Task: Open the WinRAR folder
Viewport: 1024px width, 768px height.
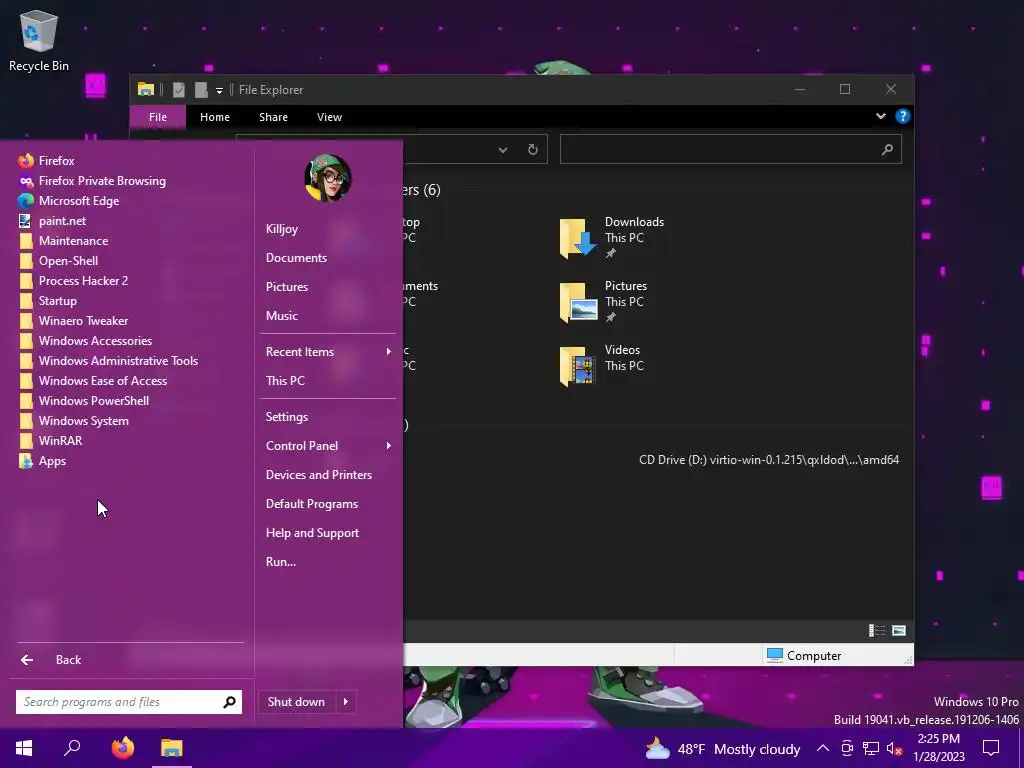Action: pos(50,441)
